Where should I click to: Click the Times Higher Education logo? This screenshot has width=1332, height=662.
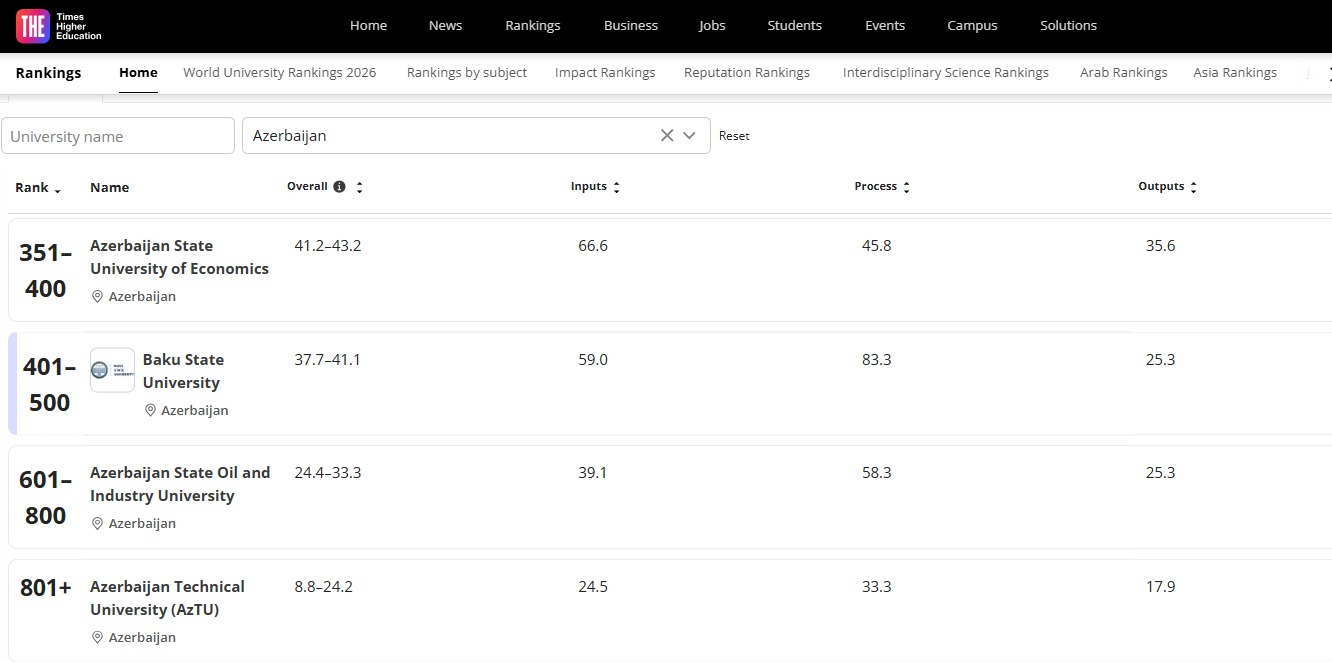click(58, 26)
